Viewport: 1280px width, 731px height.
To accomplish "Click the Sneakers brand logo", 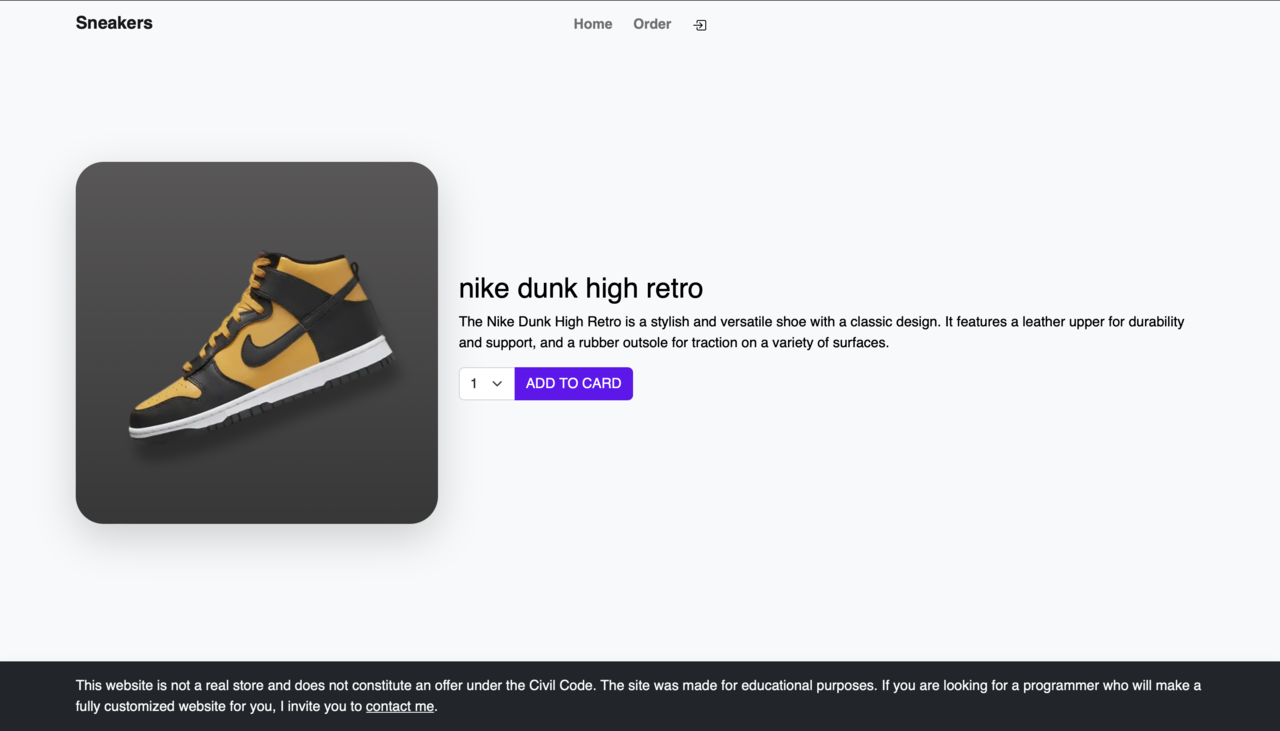I will pyautogui.click(x=114, y=23).
